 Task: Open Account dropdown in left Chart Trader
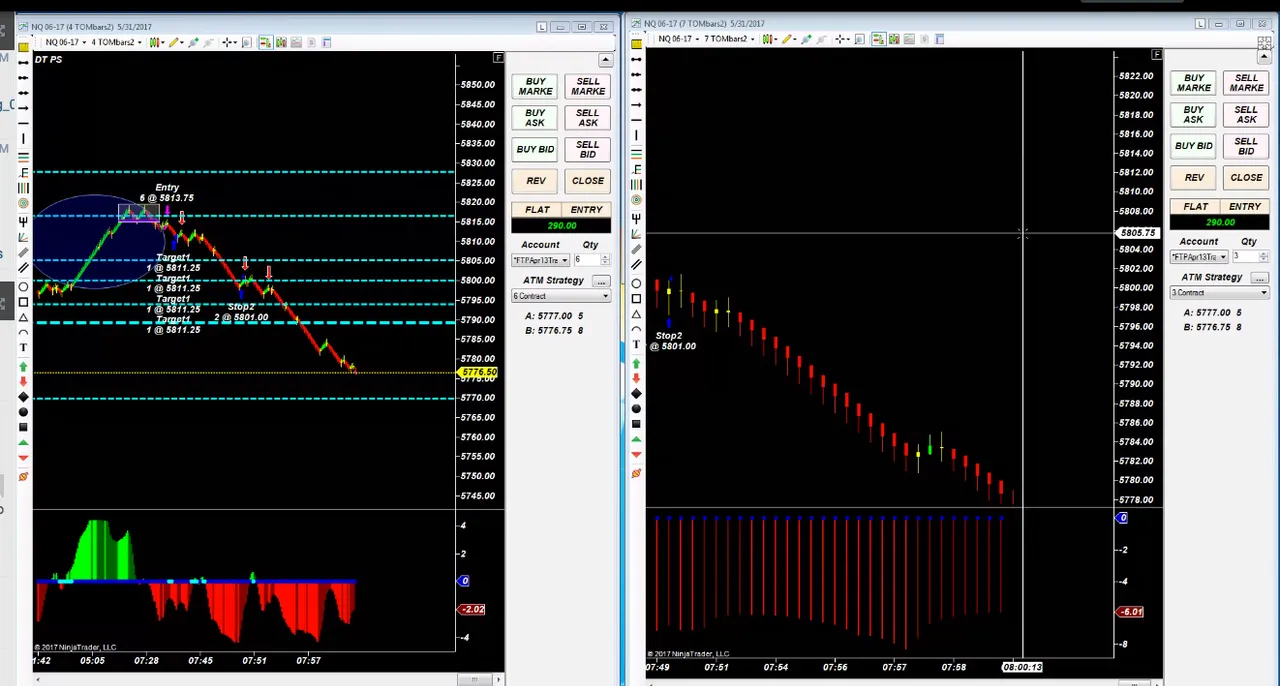coord(540,260)
